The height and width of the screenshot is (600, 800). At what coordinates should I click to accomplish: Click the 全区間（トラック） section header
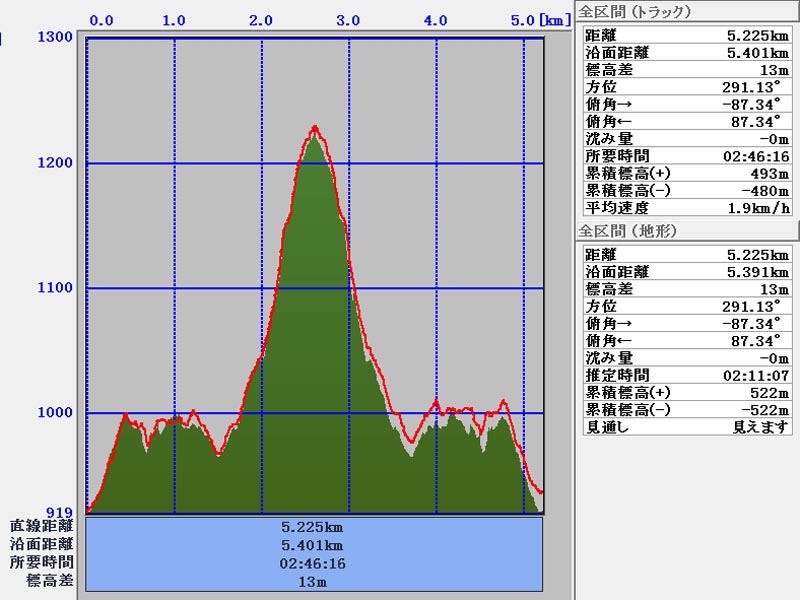tap(635, 12)
